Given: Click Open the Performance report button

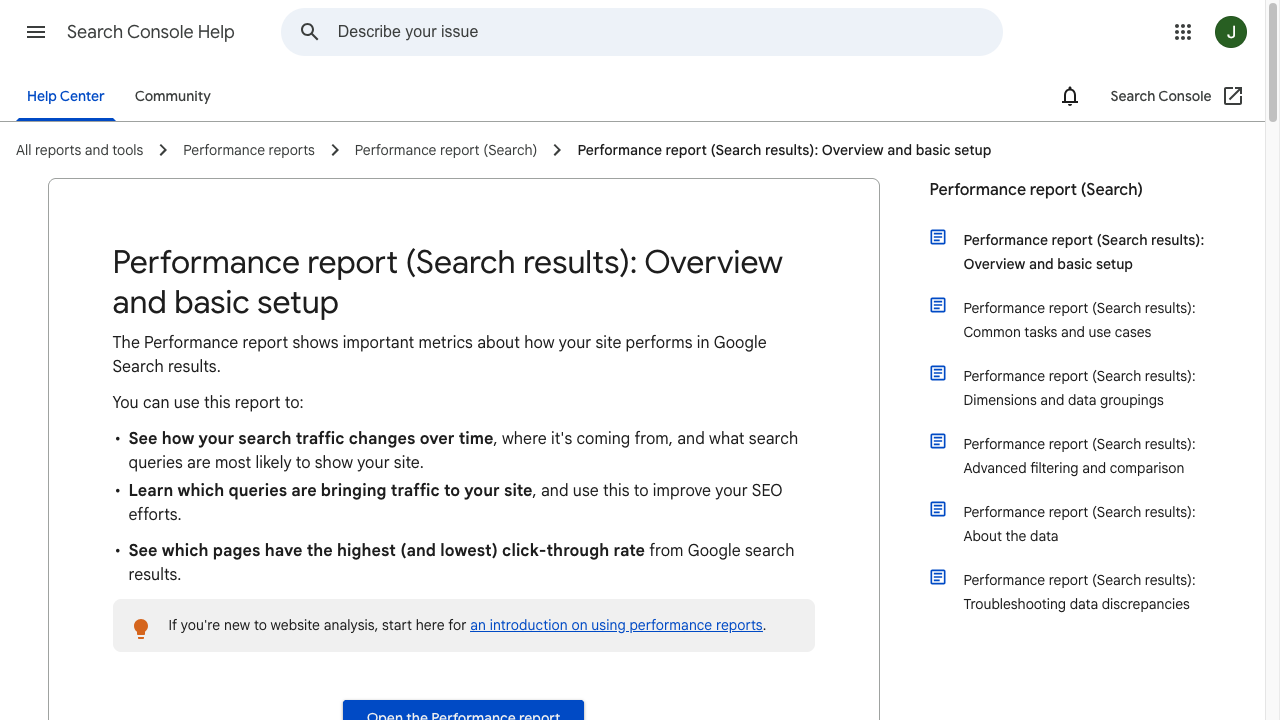Looking at the screenshot, I should pyautogui.click(x=463, y=711).
